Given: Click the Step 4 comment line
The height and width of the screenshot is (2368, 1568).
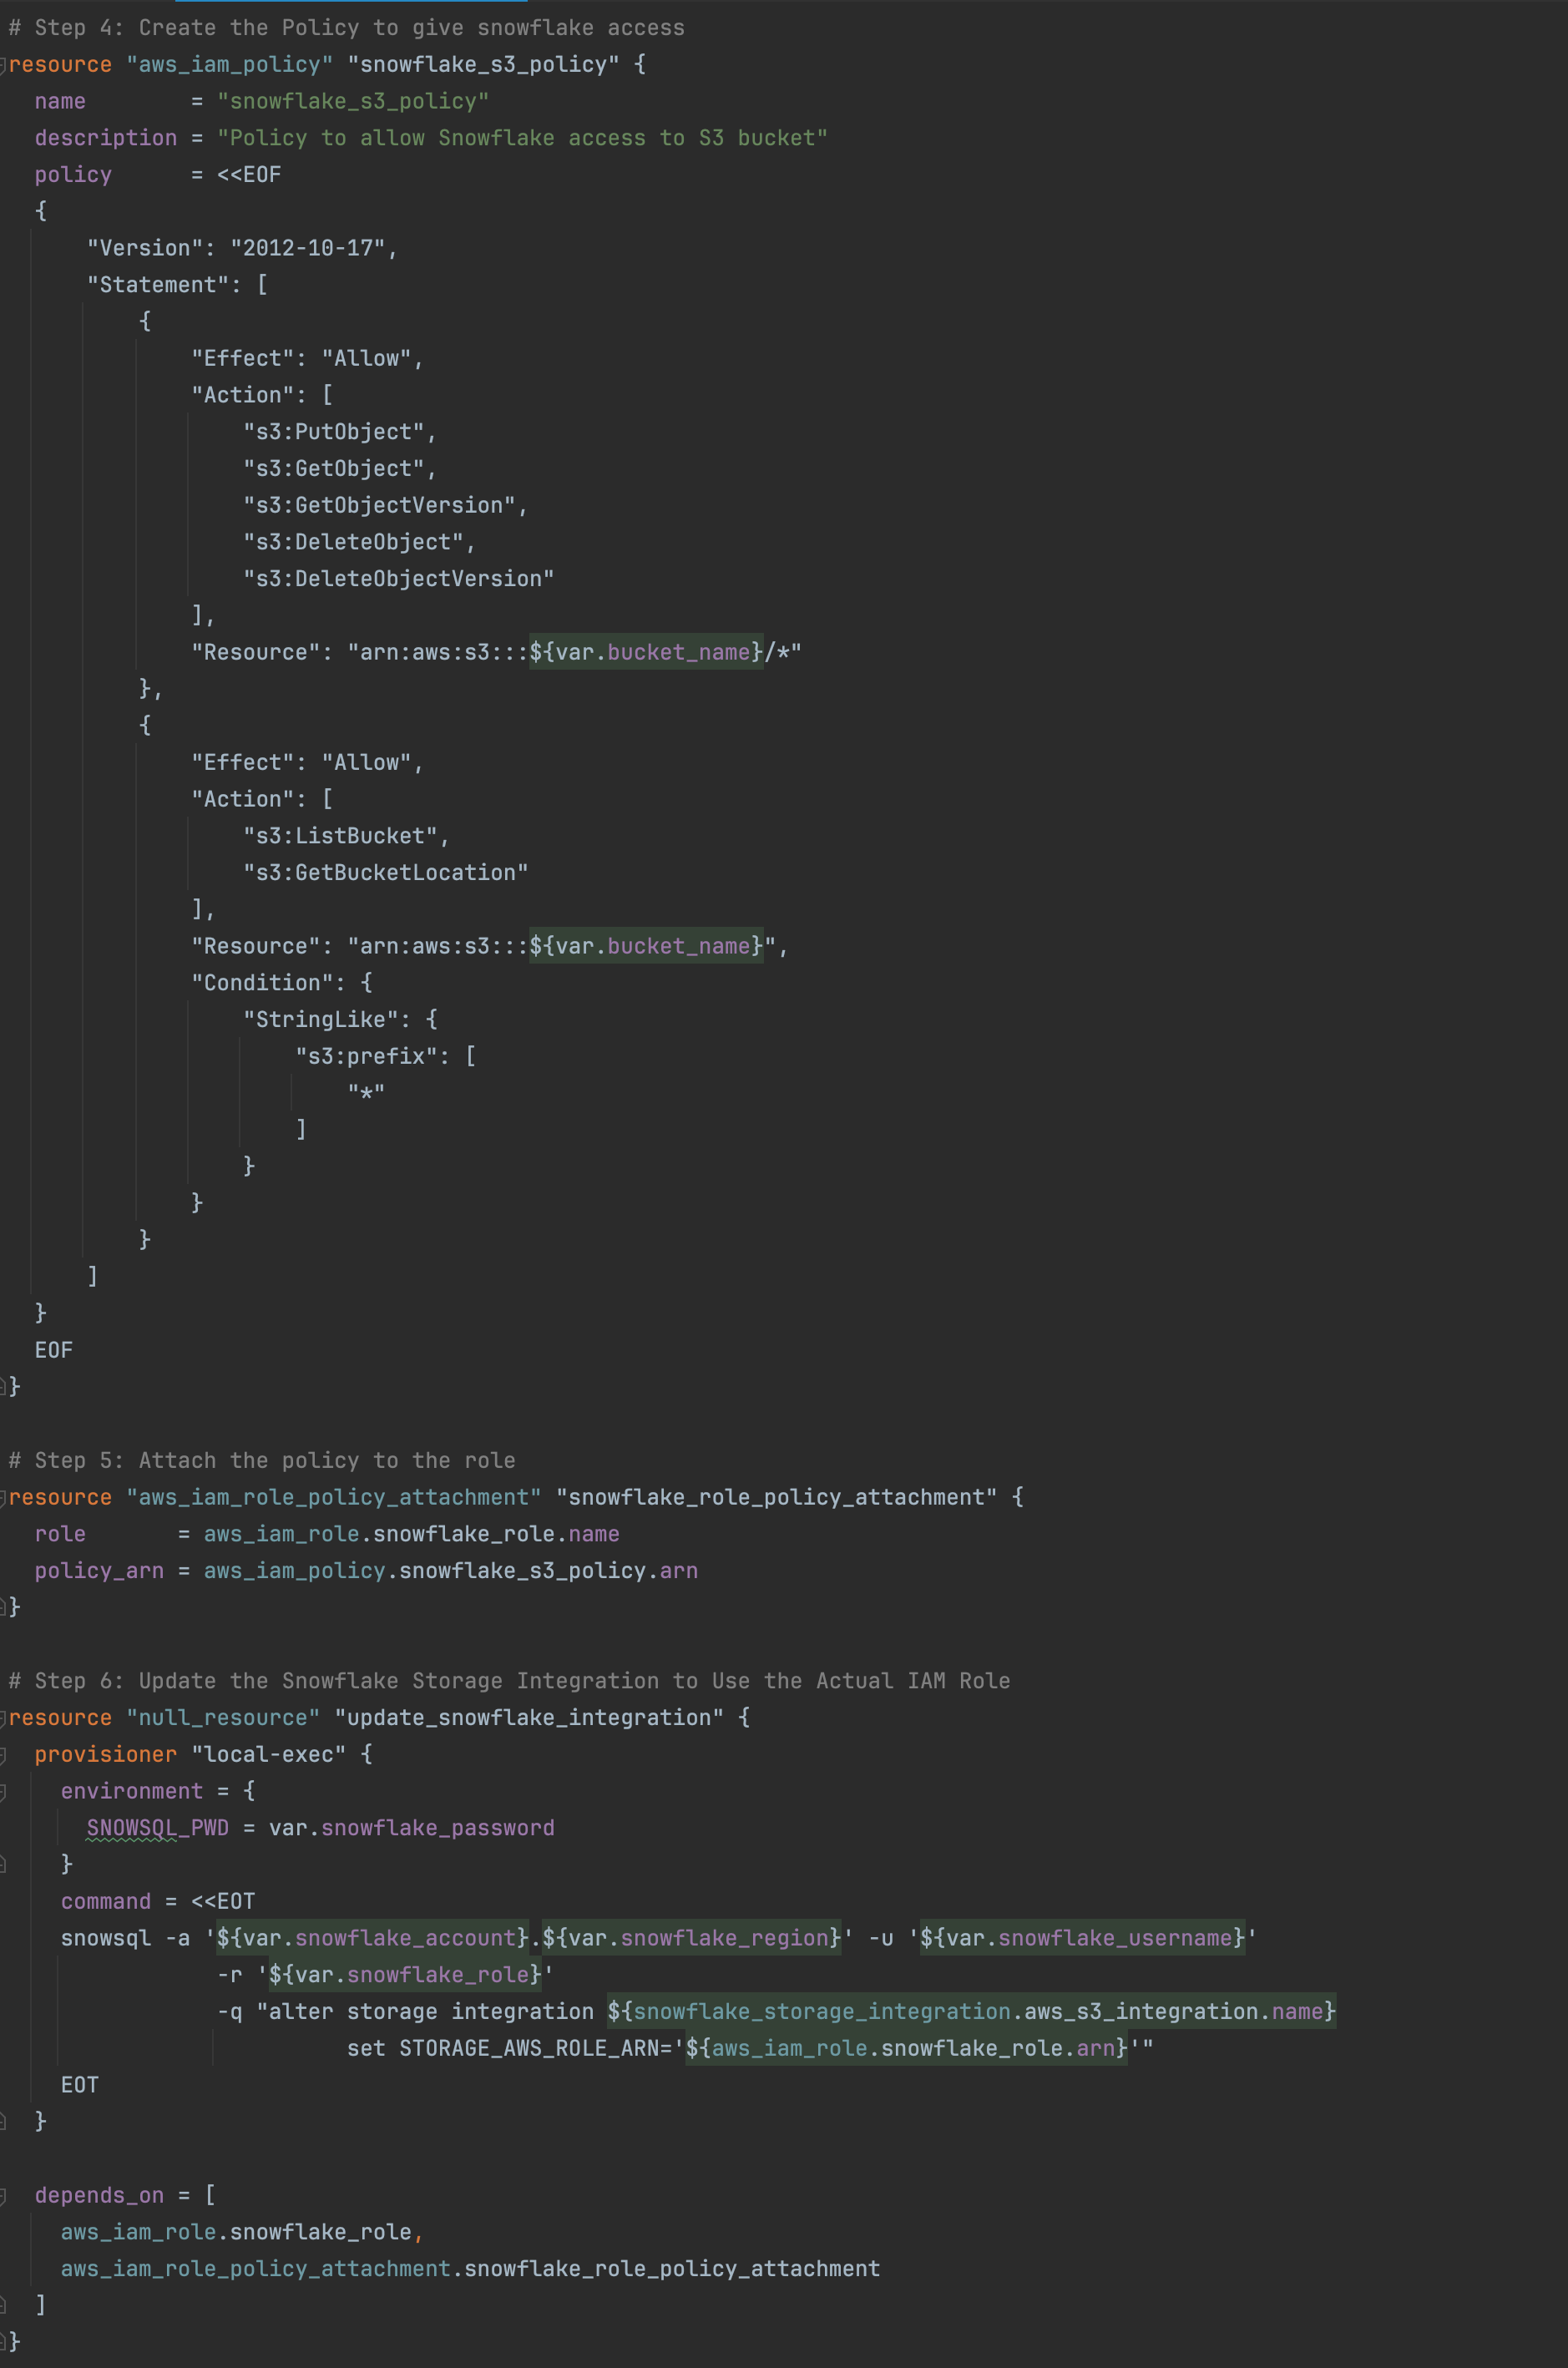Looking at the screenshot, I should pos(347,28).
